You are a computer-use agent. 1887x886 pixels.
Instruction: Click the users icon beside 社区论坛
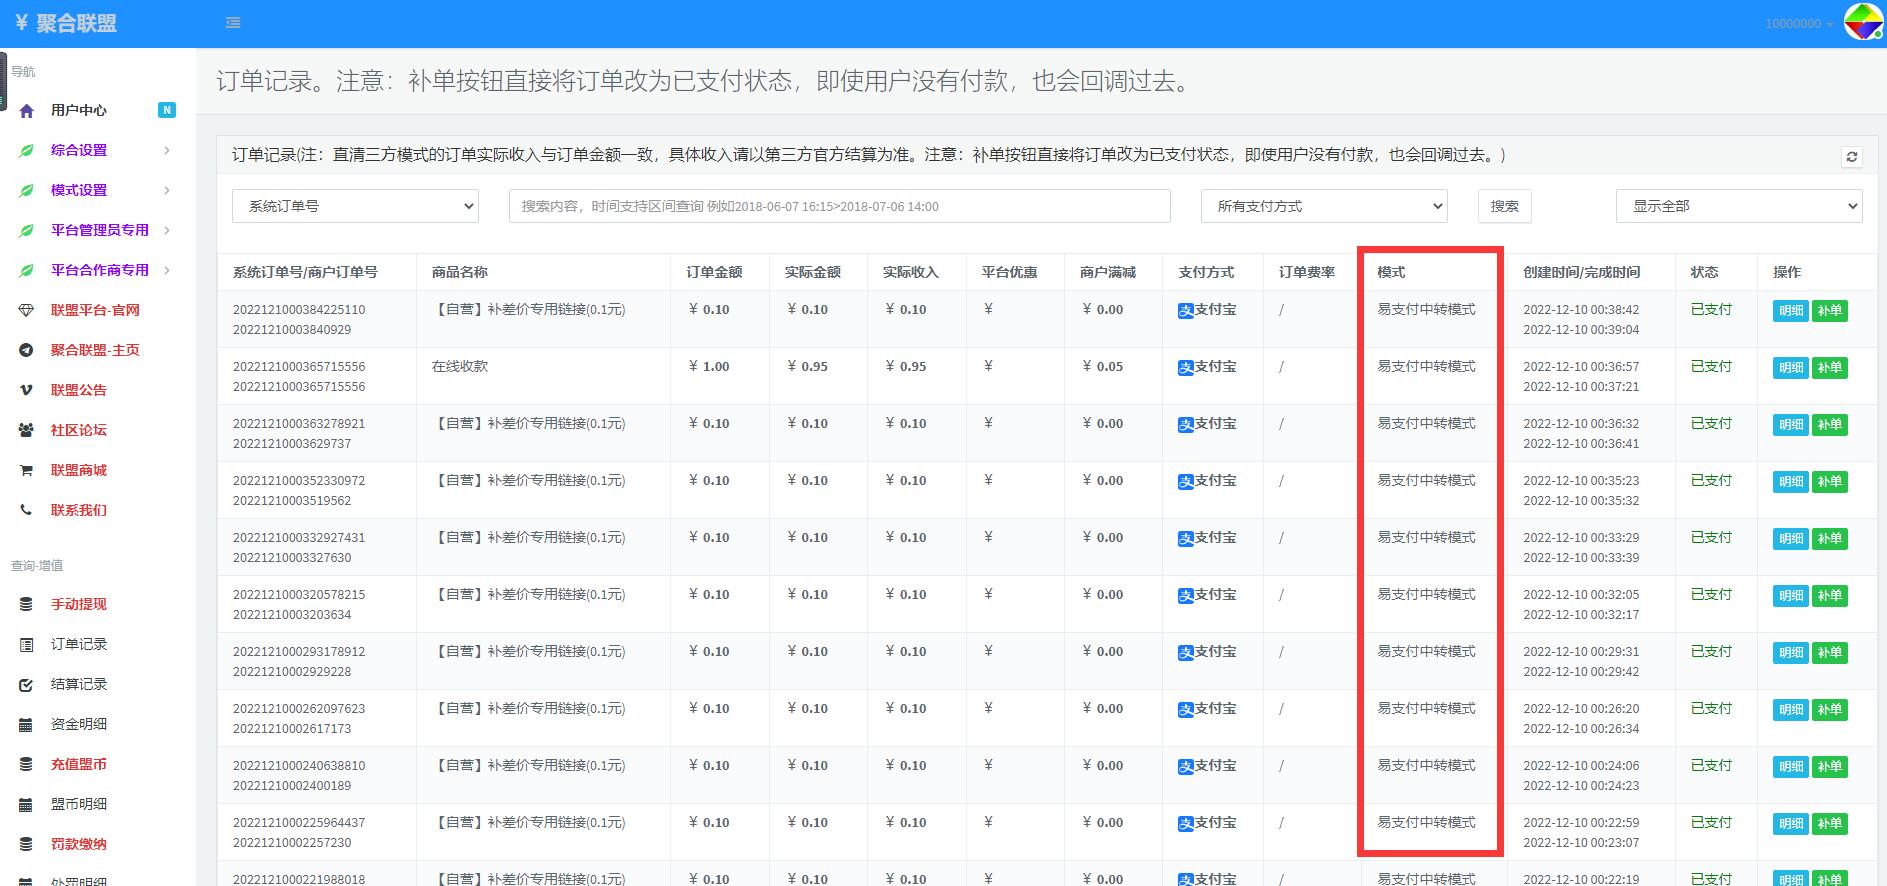pos(27,431)
